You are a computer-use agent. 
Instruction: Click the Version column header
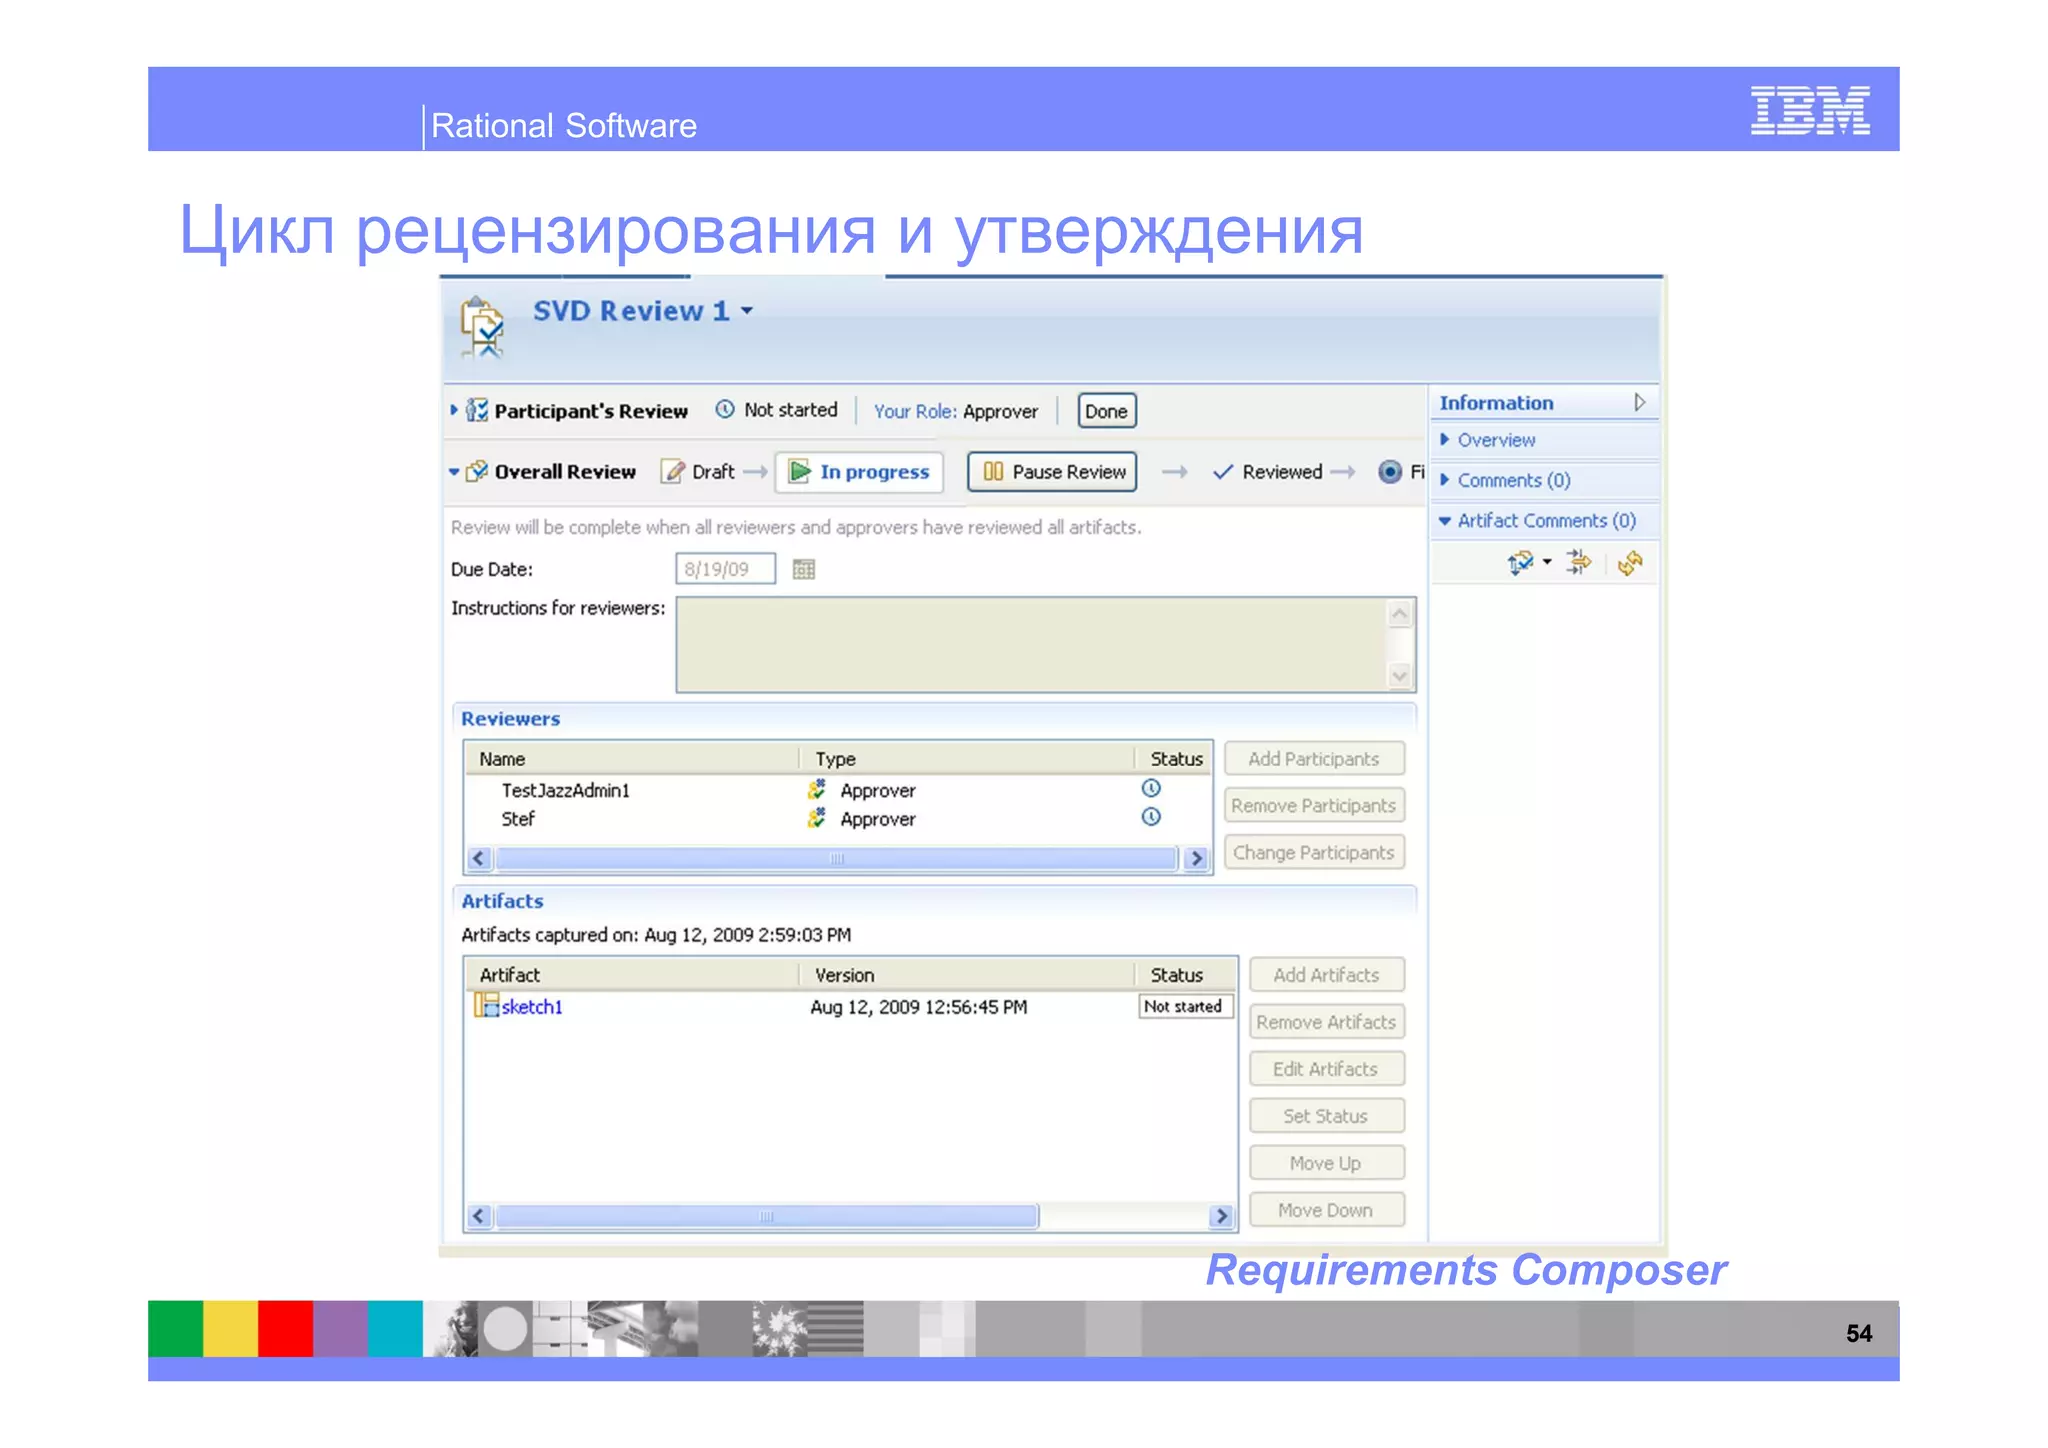click(966, 975)
